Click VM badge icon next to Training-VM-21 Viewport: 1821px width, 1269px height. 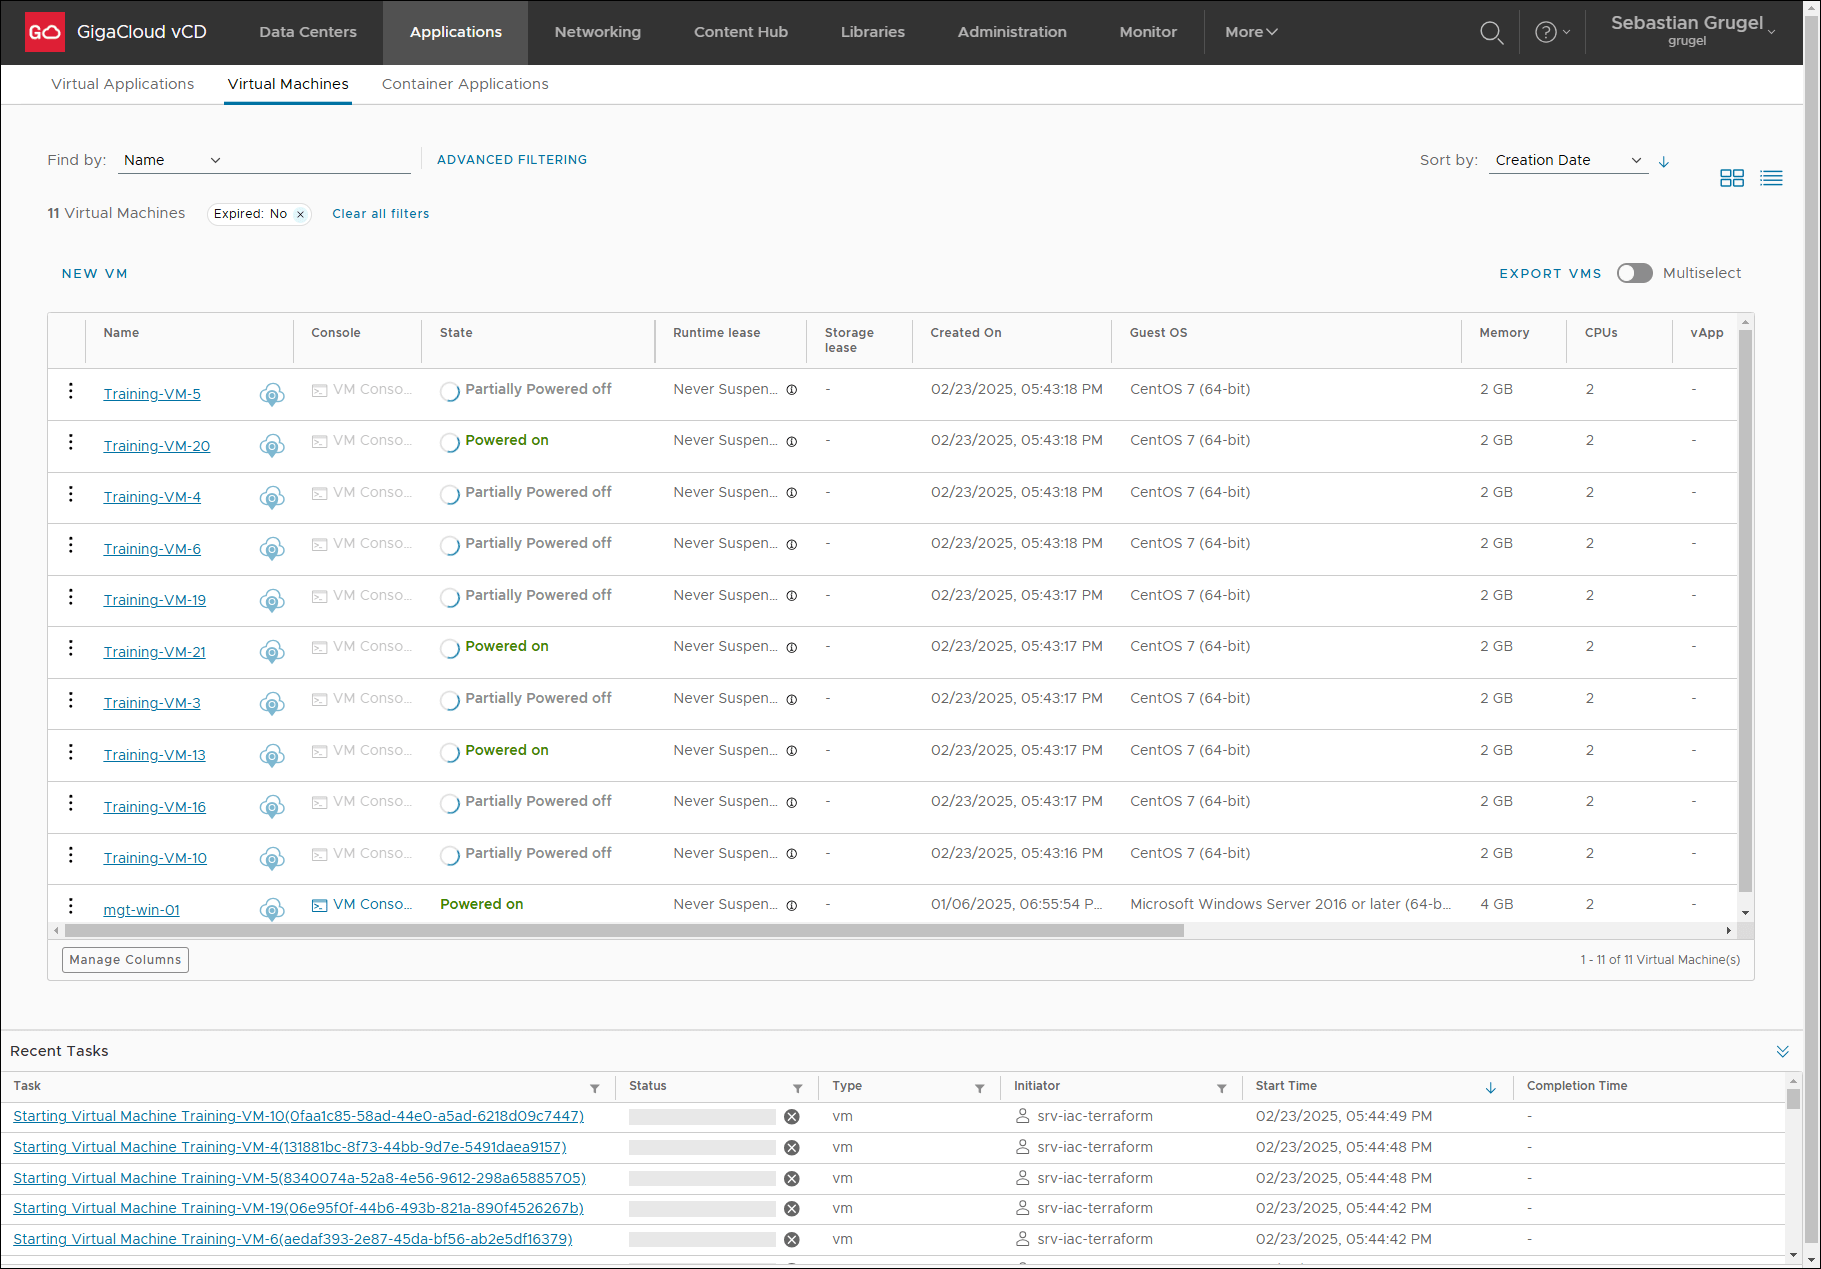click(272, 652)
